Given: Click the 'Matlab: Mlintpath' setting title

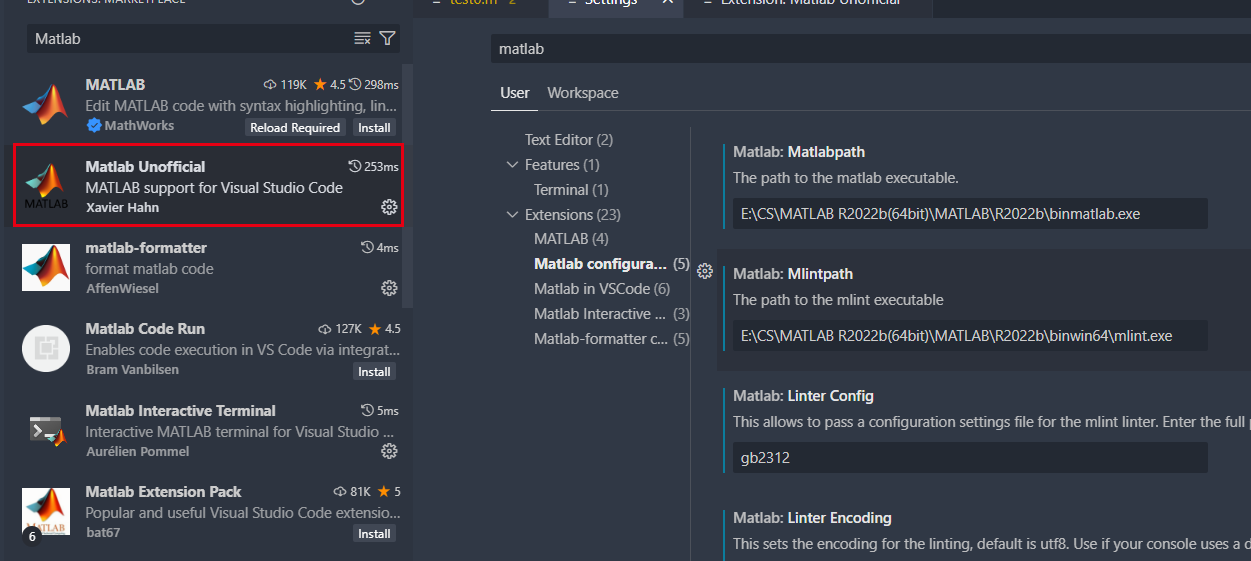Looking at the screenshot, I should (x=793, y=274).
